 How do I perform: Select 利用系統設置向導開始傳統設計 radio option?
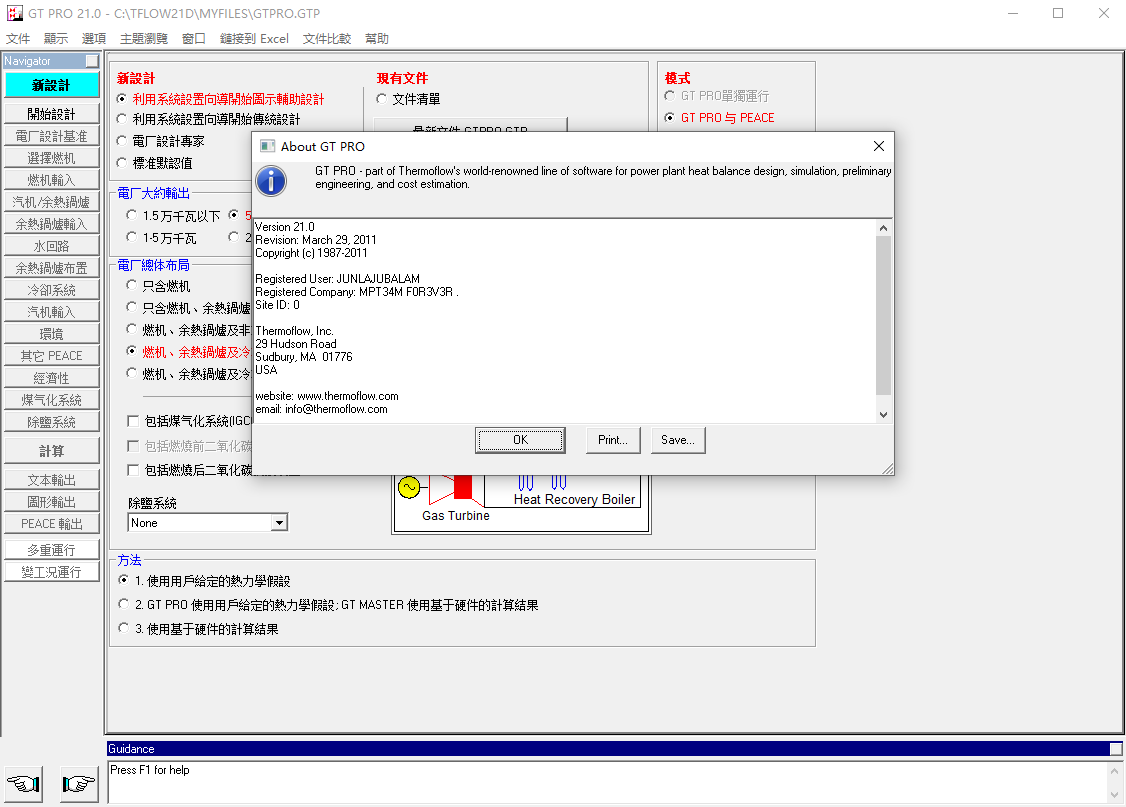coord(122,118)
